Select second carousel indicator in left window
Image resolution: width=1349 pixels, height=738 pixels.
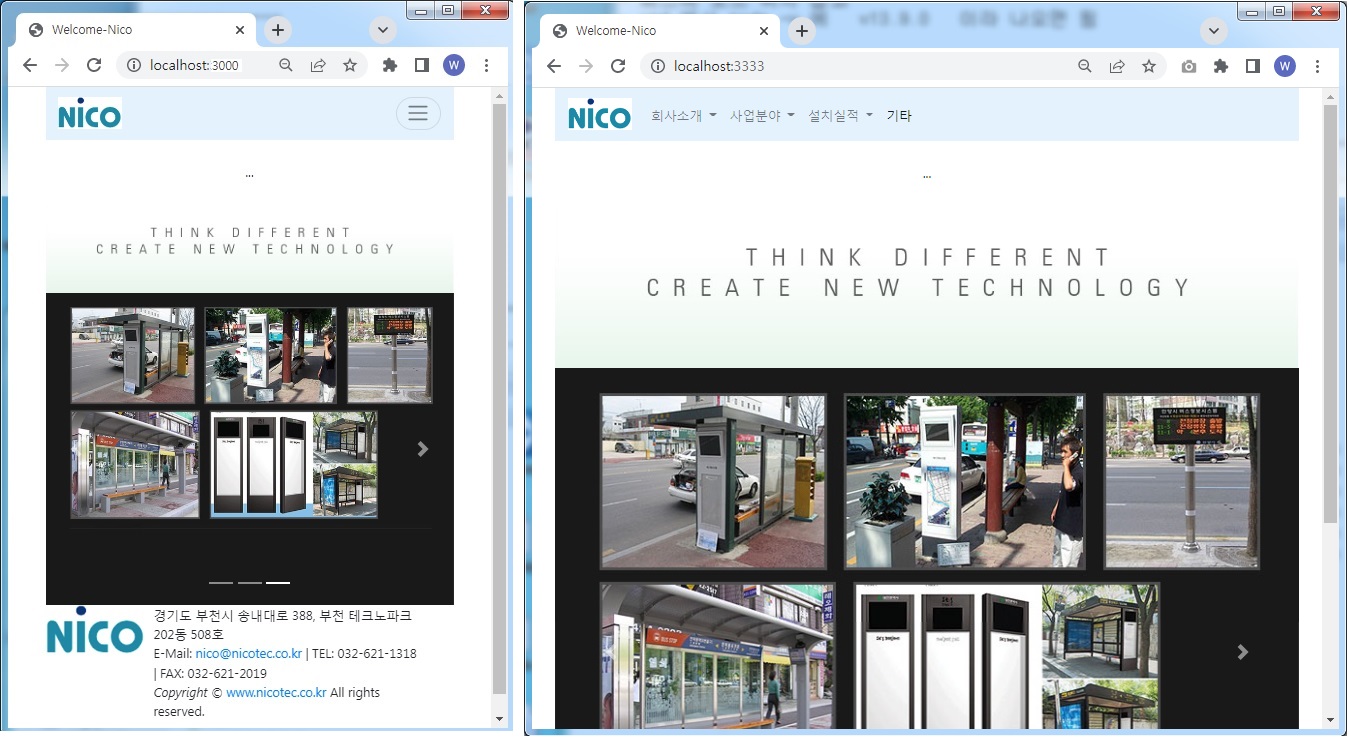click(x=250, y=582)
